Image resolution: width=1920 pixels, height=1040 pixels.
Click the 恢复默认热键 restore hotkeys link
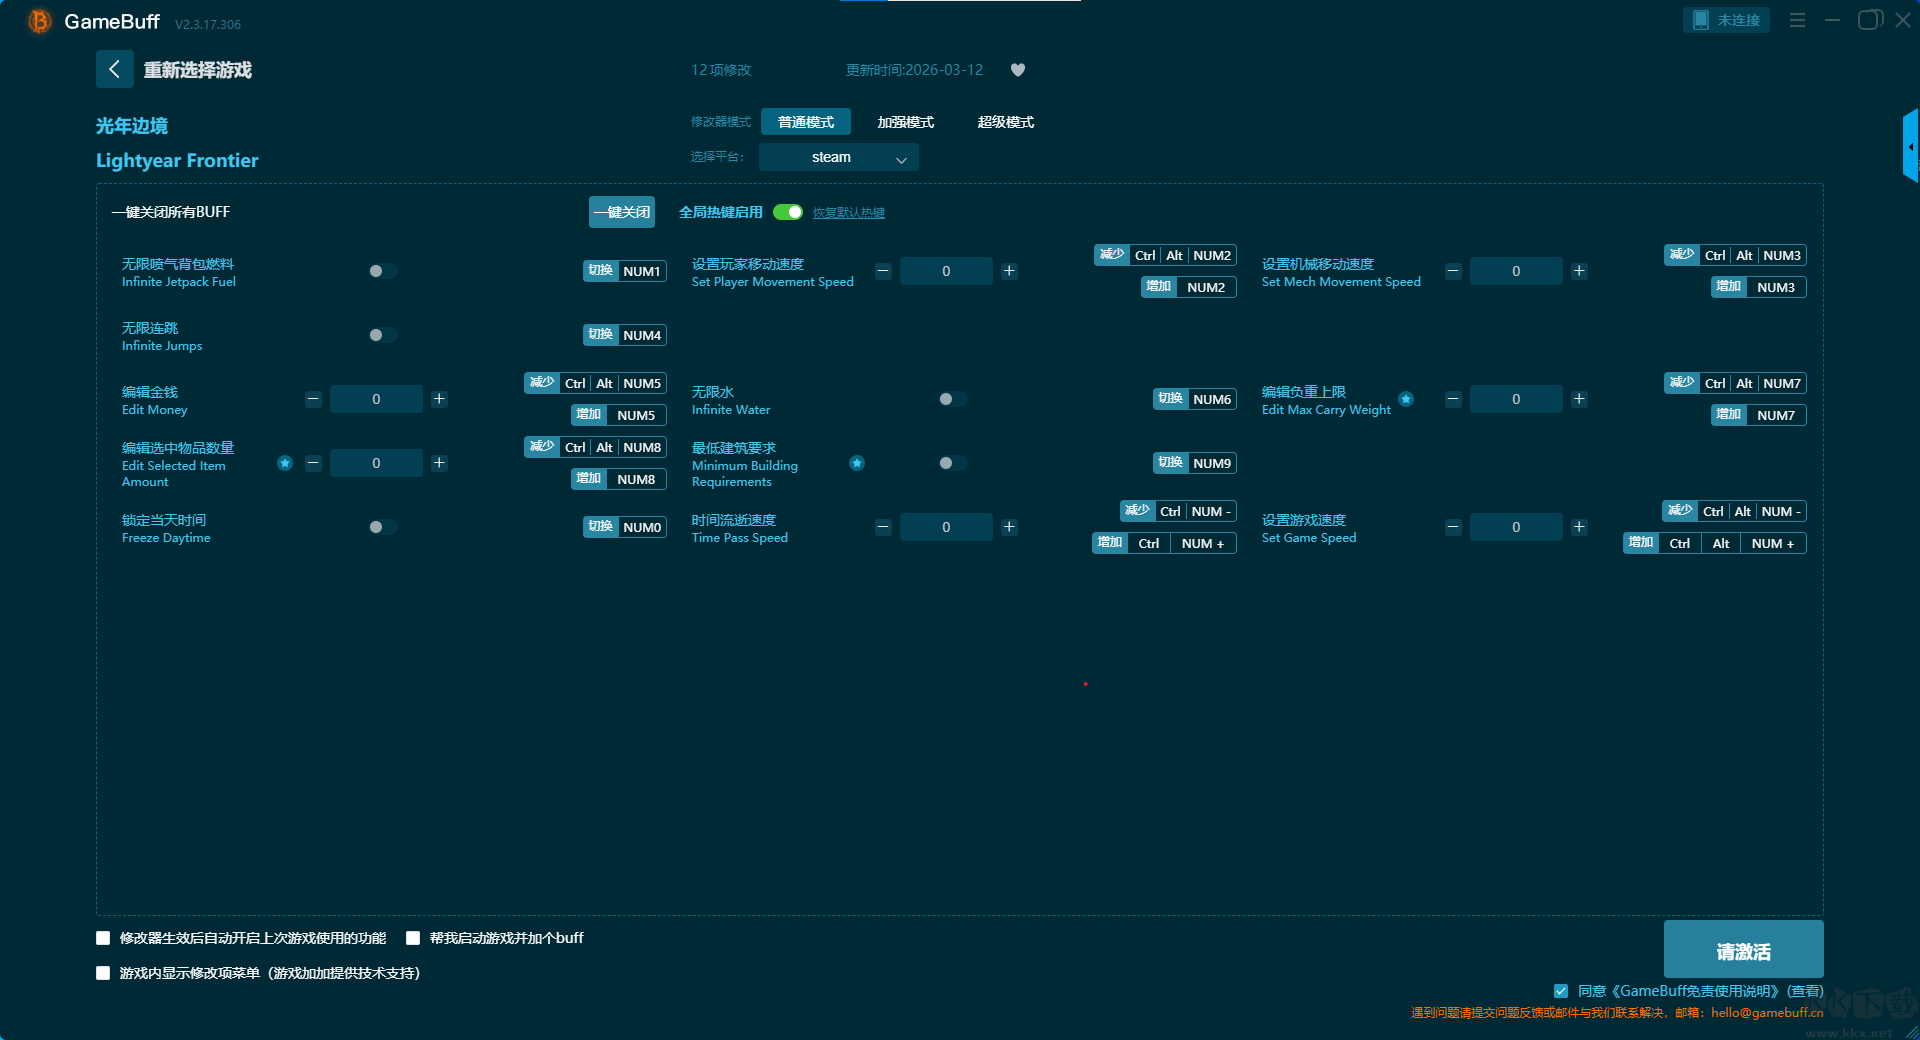point(848,213)
